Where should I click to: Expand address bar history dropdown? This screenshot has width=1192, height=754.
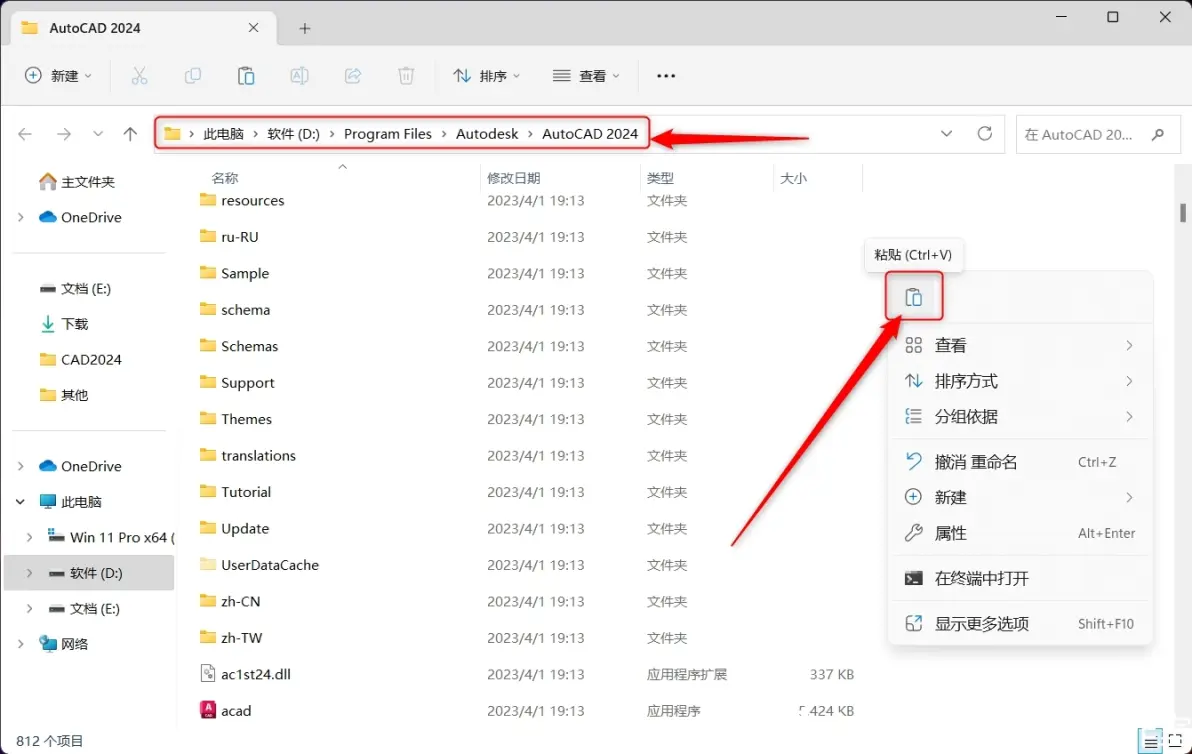click(946, 134)
